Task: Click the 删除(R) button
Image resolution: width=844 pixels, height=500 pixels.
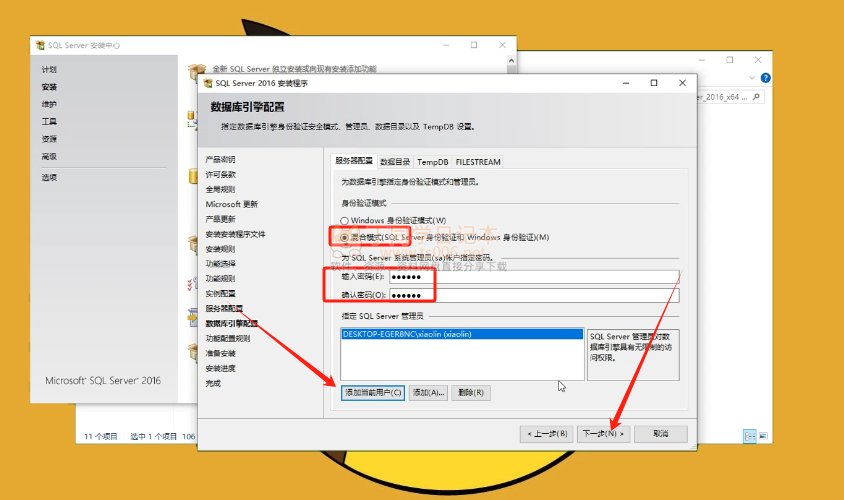Action: pyautogui.click(x=471, y=392)
